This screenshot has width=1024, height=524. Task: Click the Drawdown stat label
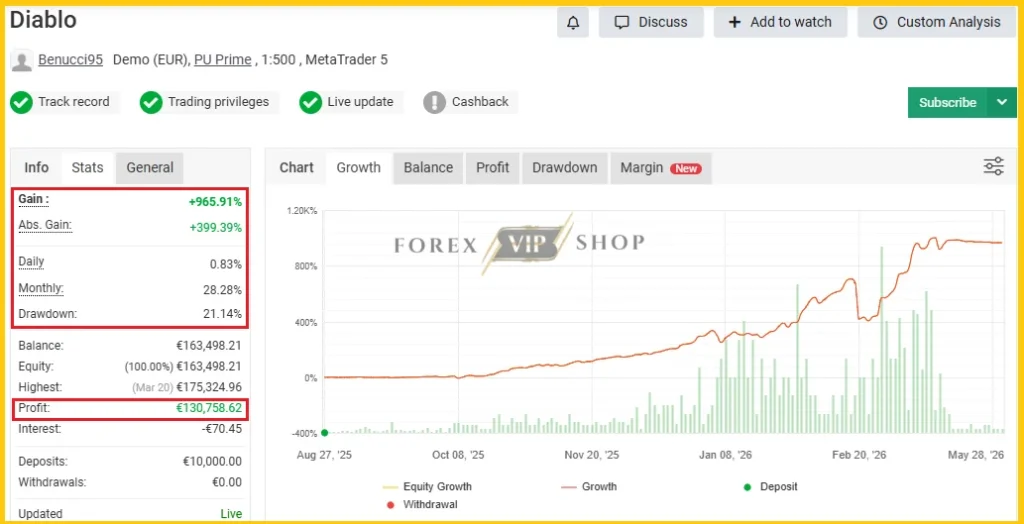point(47,314)
